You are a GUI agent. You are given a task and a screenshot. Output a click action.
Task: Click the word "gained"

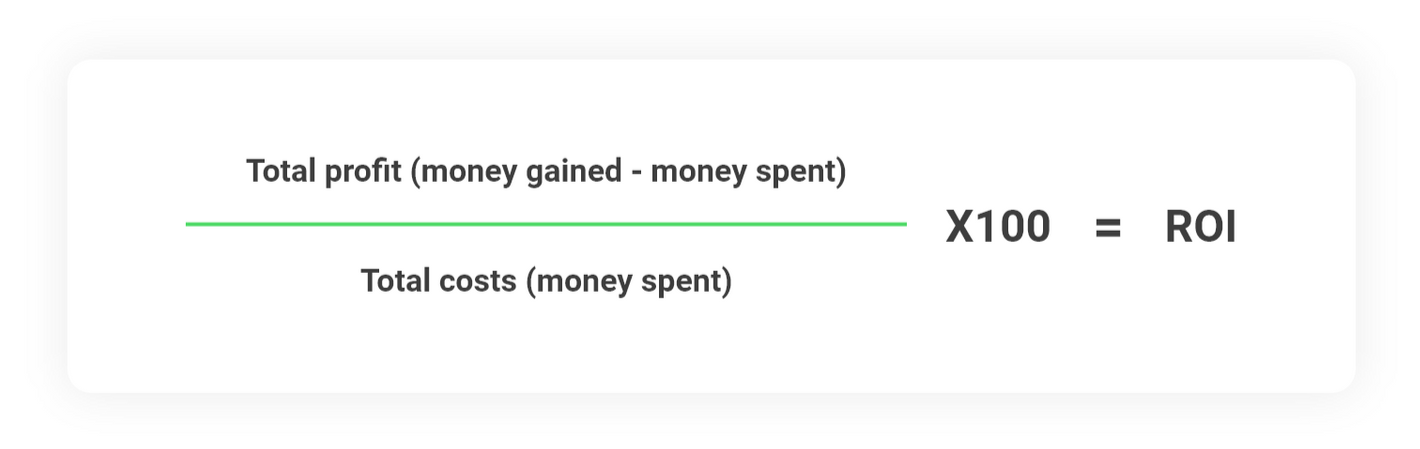pos(575,172)
